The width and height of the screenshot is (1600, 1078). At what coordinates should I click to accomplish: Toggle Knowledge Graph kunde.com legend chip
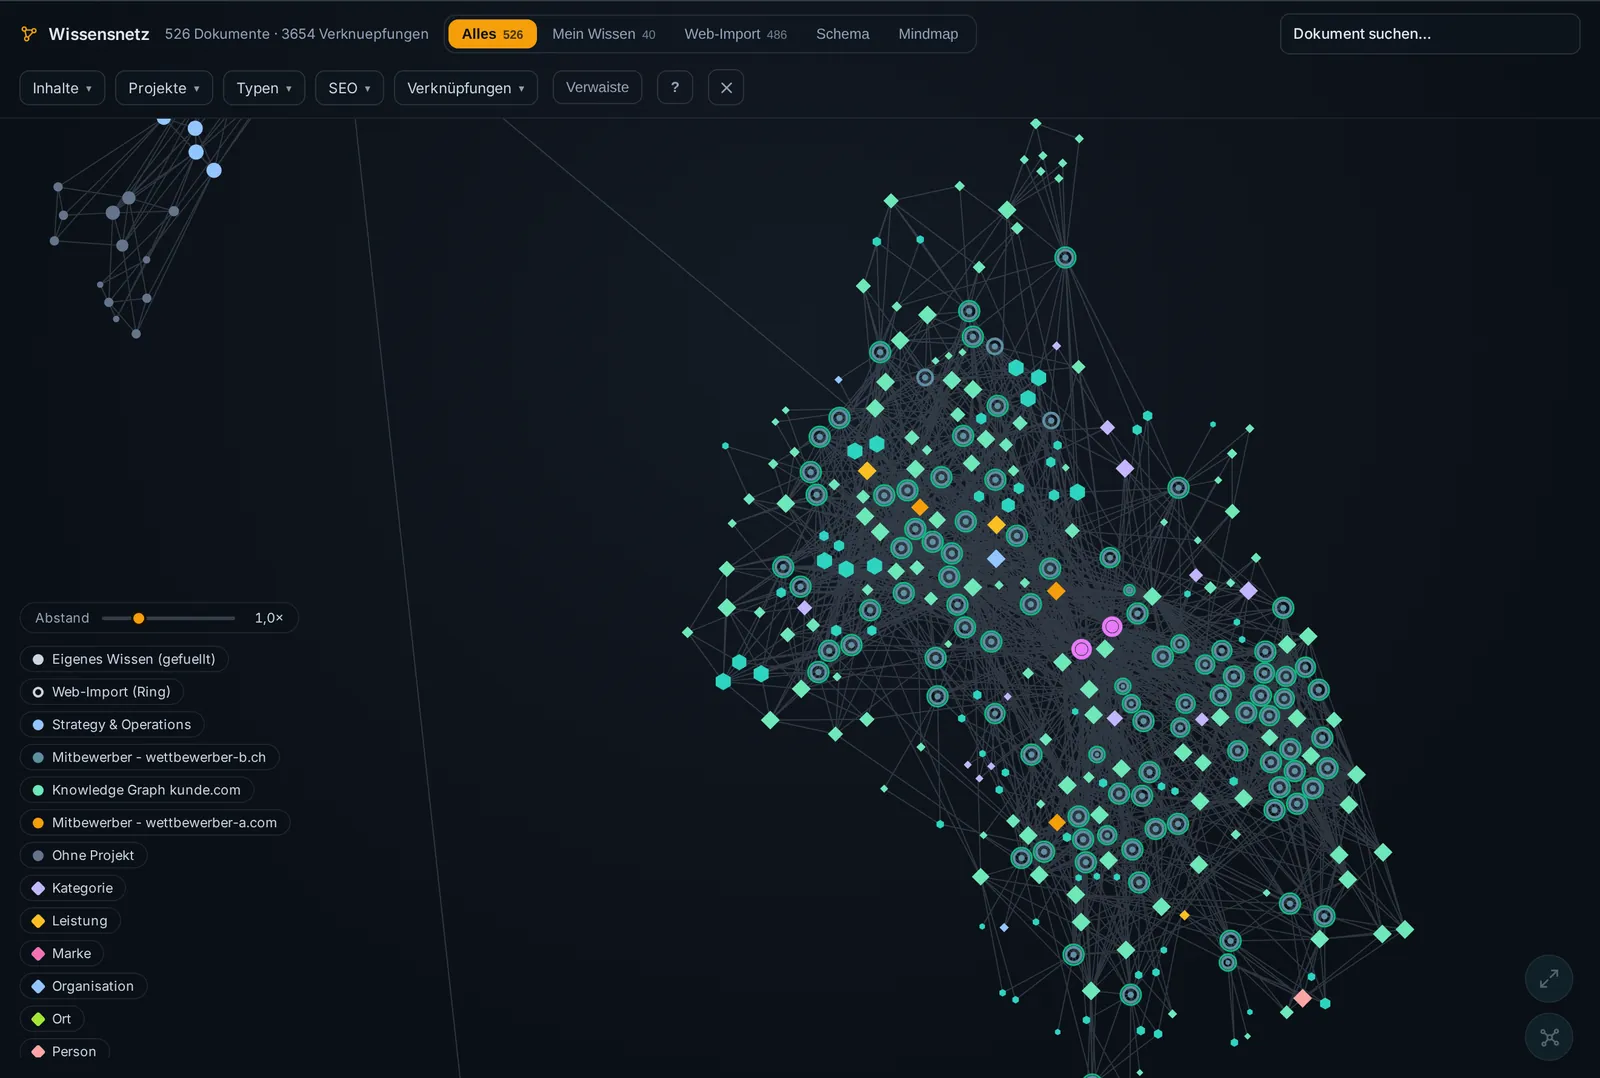pos(137,790)
